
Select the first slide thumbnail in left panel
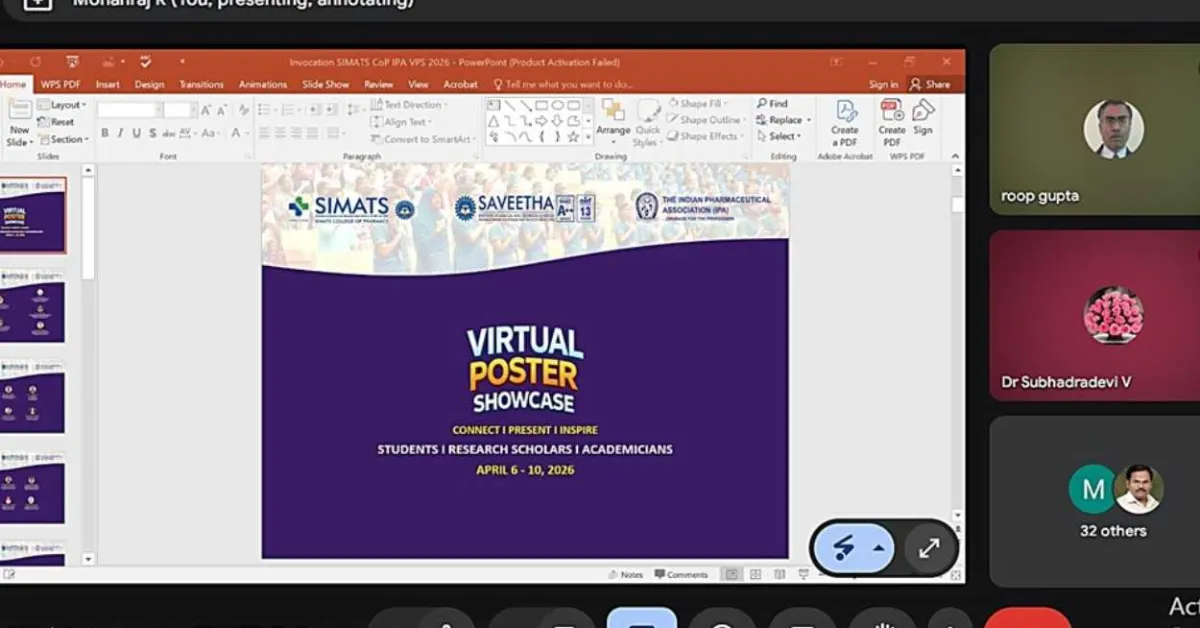pos(35,215)
